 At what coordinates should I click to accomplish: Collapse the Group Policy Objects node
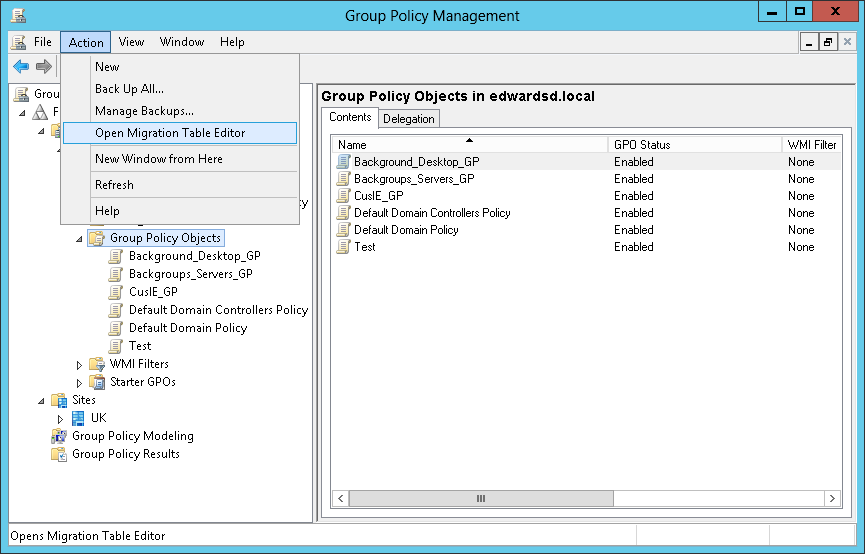pos(79,239)
